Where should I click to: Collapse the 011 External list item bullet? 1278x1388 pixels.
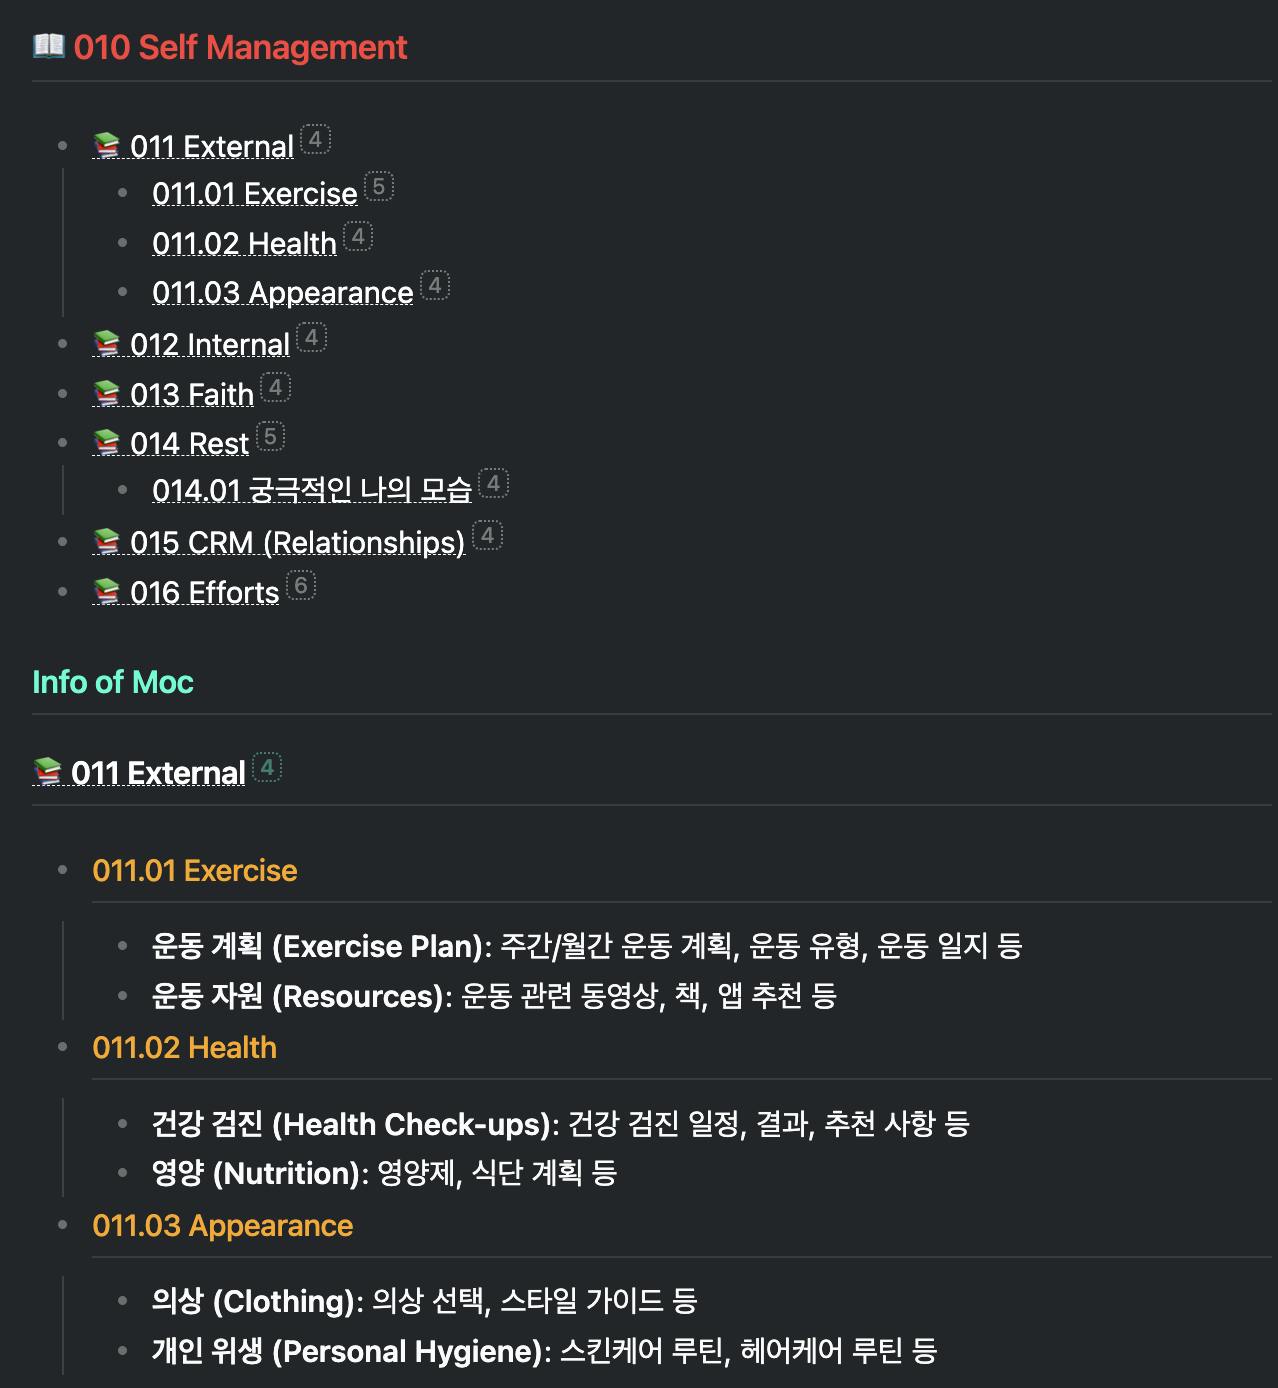tap(63, 146)
